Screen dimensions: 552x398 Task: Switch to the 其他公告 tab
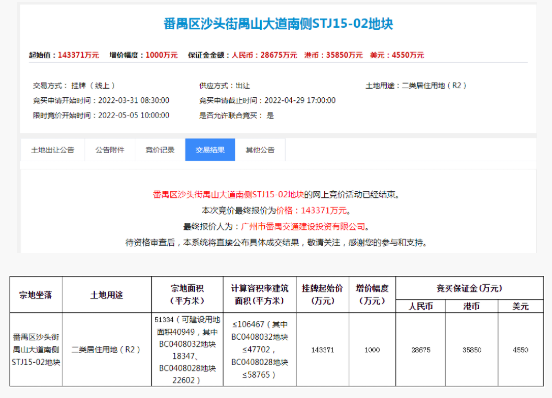coord(260,150)
